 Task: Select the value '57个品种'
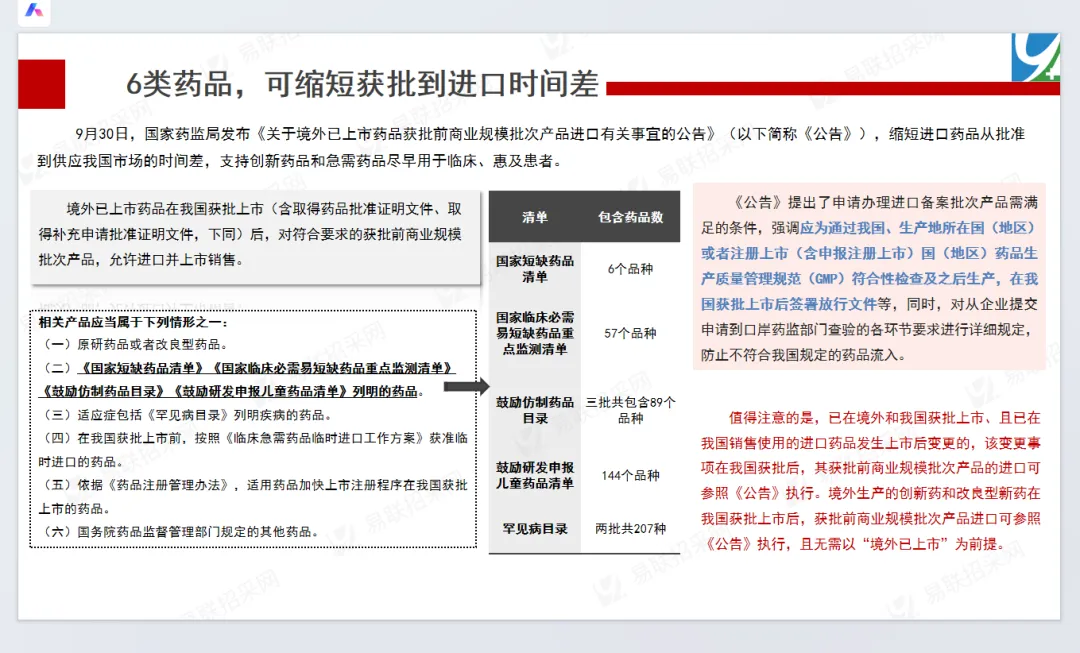(x=630, y=333)
